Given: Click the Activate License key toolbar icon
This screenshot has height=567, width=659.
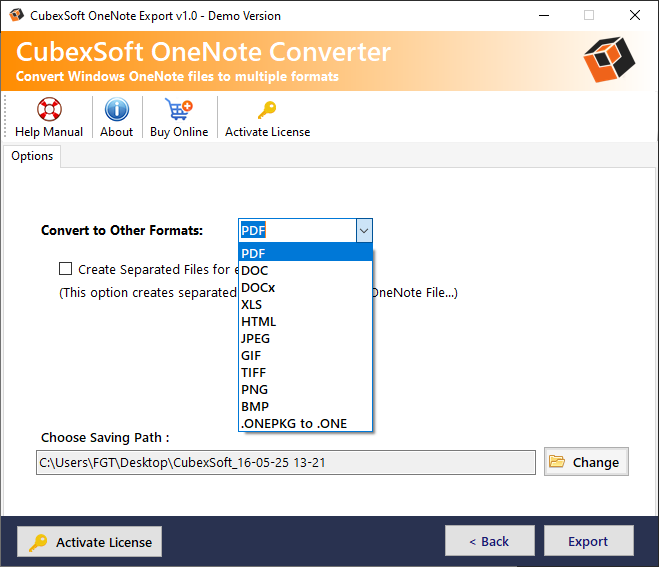Looking at the screenshot, I should pos(267,111).
